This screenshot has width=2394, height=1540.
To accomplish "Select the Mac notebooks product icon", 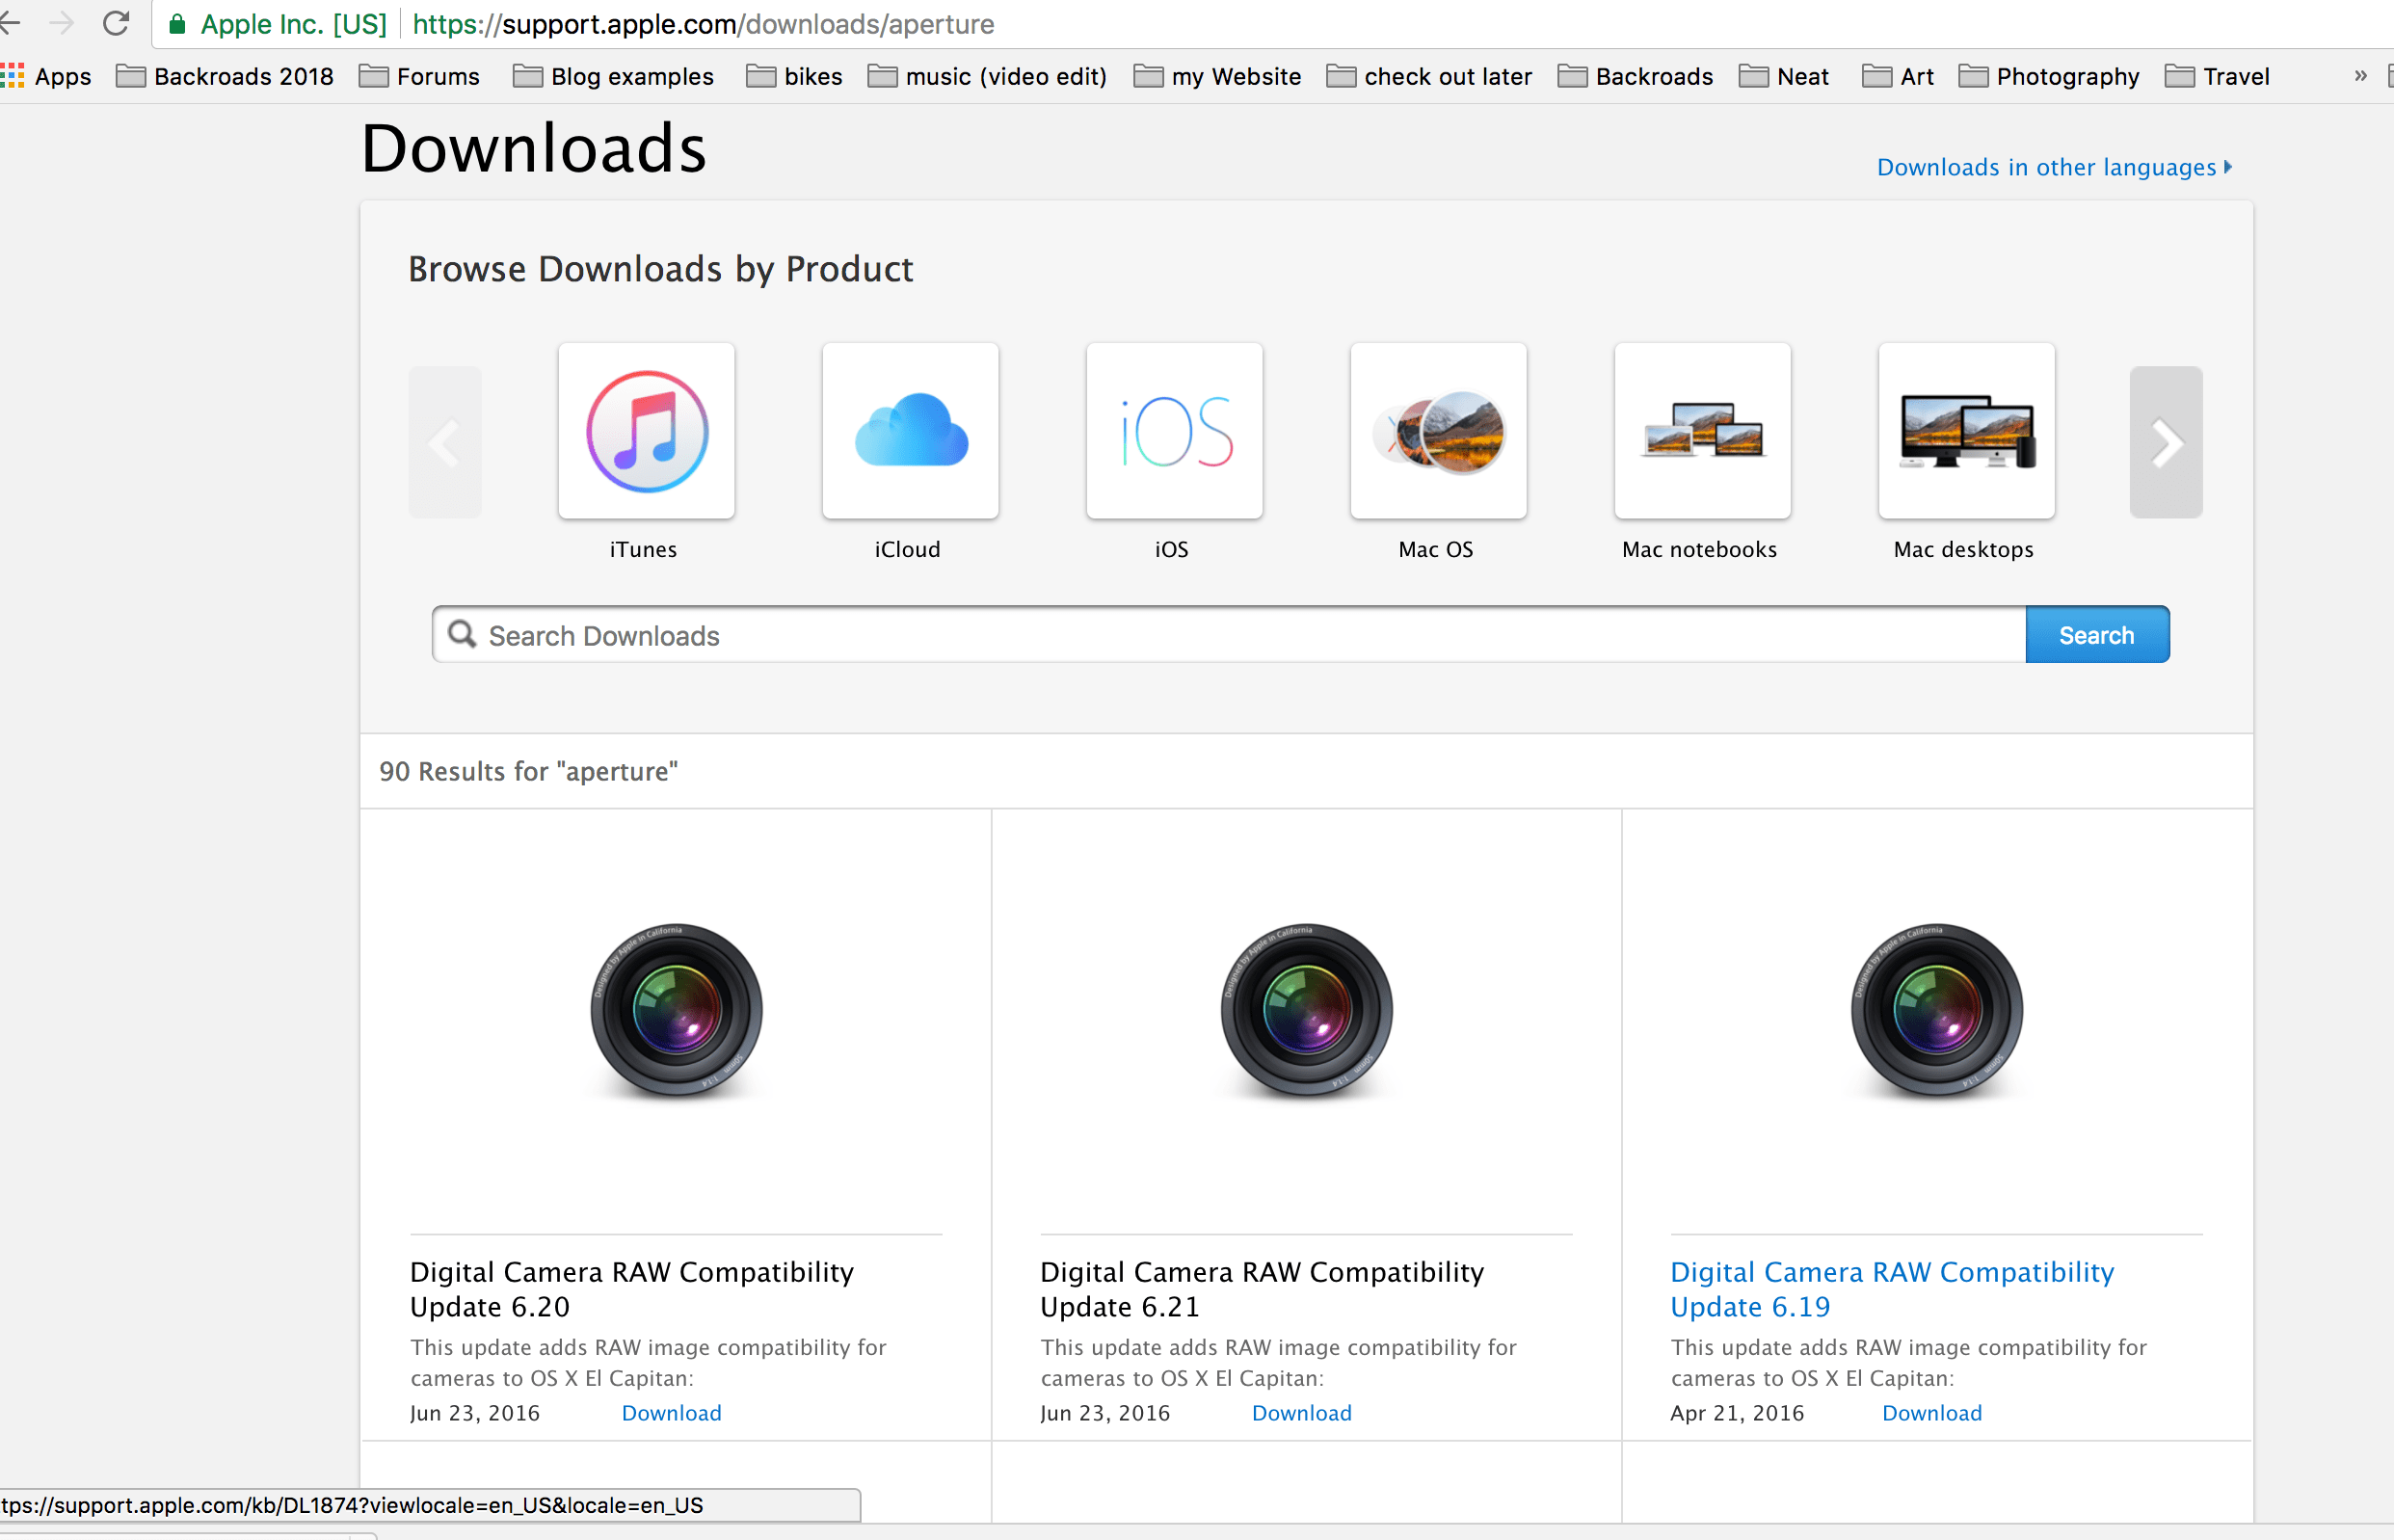I will tap(1701, 432).
